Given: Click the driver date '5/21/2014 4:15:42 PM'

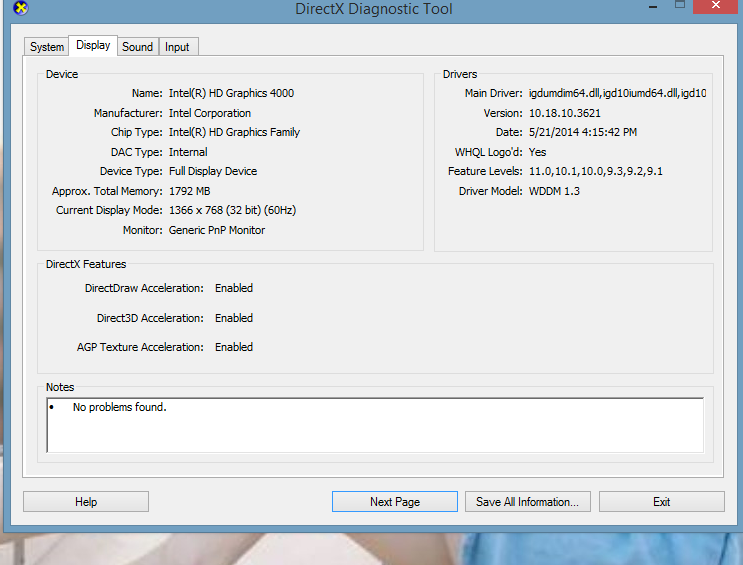Looking at the screenshot, I should click(583, 132).
